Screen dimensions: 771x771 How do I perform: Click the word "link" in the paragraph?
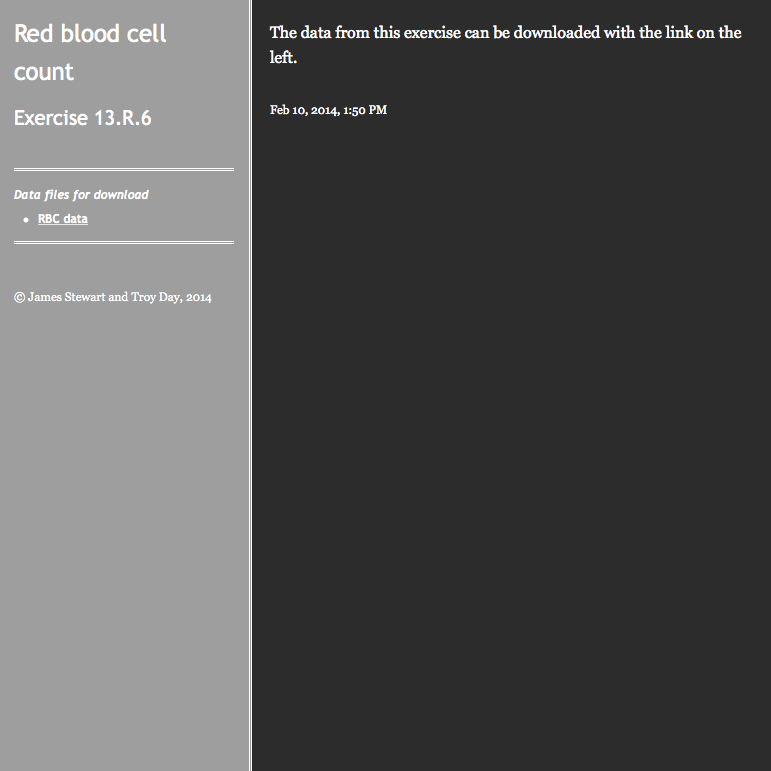coord(679,32)
